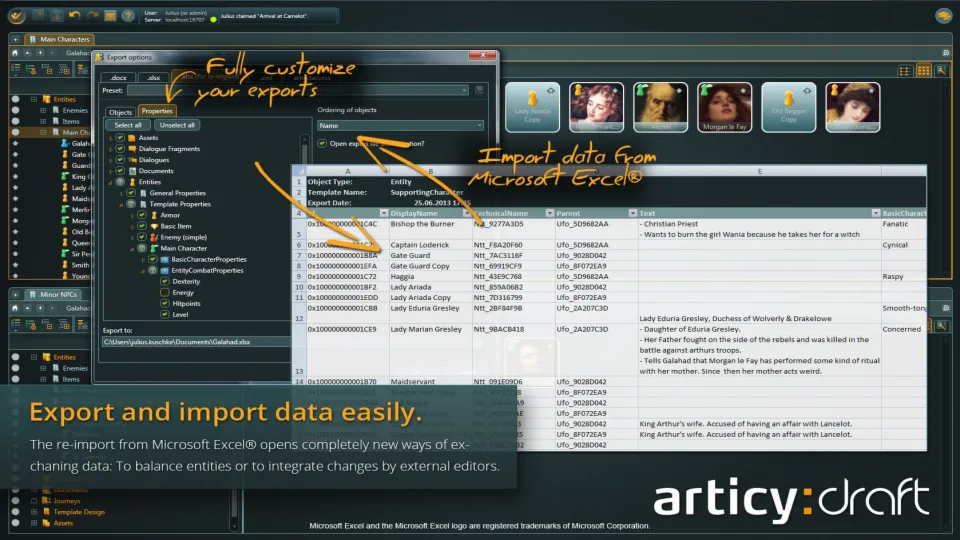Click expand-all tree icon in Main Characters toolbar
The width and height of the screenshot is (960, 540).
[64, 69]
